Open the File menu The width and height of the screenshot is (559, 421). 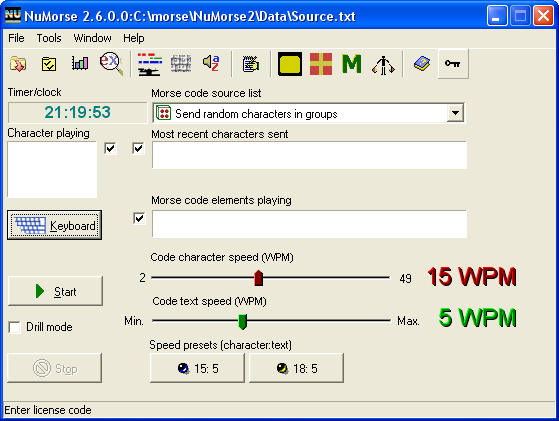tap(16, 38)
